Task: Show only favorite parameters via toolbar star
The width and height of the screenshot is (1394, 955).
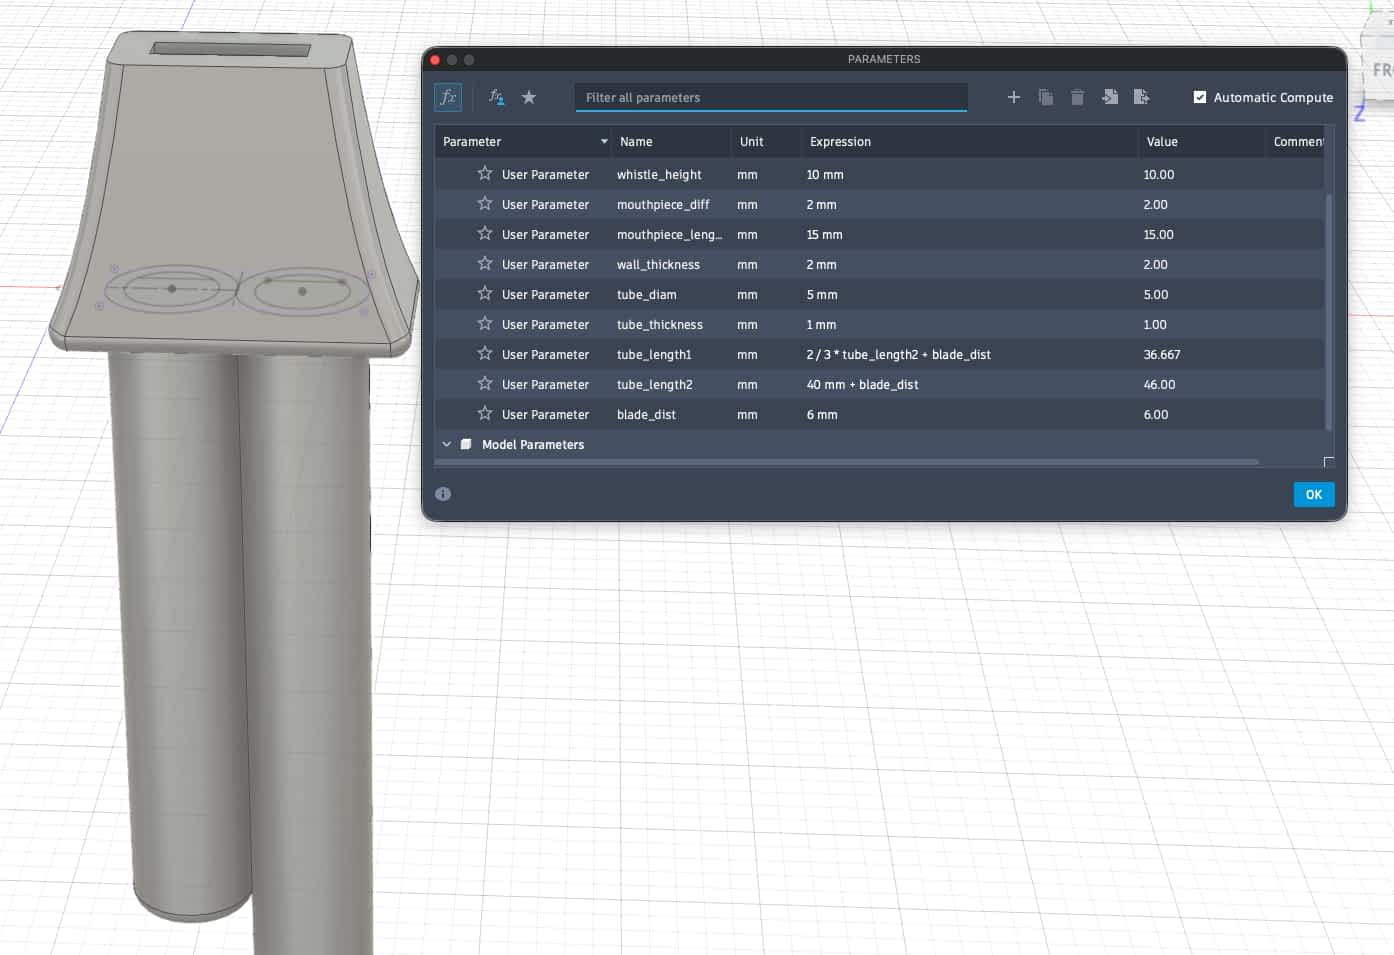Action: pyautogui.click(x=529, y=97)
